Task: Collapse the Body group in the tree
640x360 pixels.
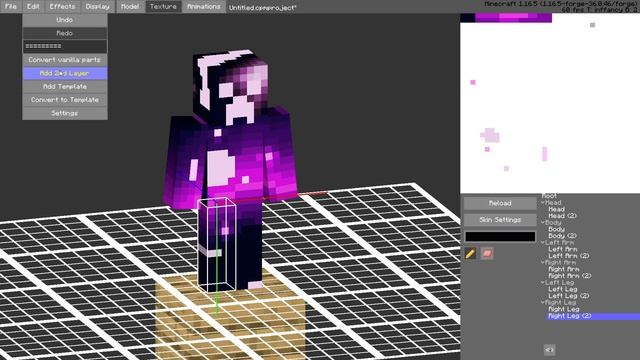Action: click(x=543, y=222)
